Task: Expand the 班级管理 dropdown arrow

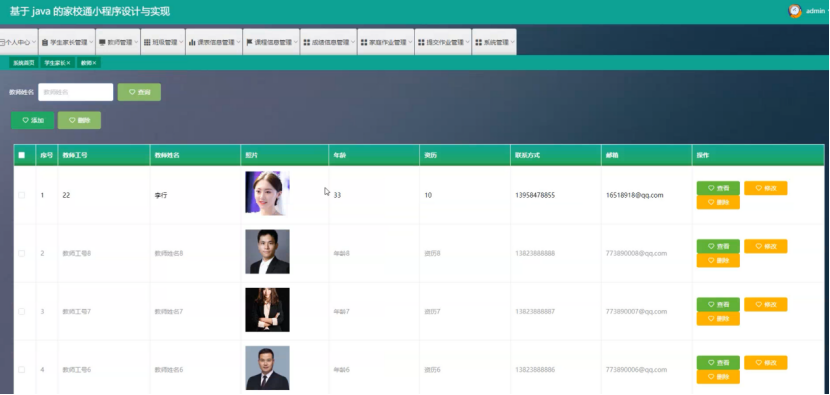Action: point(181,42)
